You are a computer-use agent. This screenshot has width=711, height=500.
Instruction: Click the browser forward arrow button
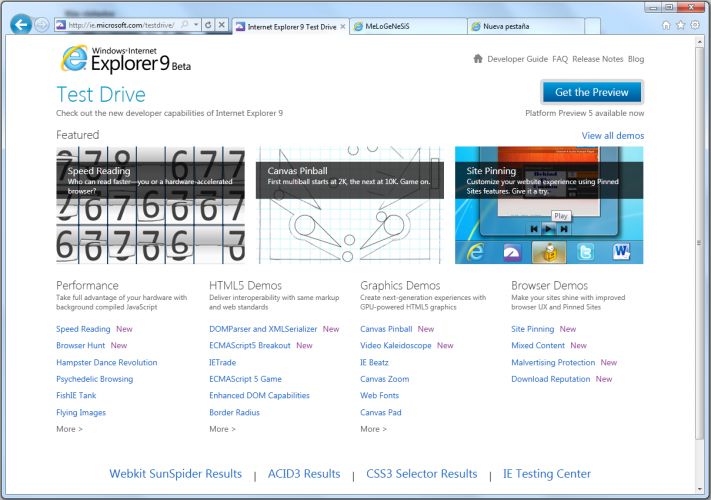click(x=42, y=25)
